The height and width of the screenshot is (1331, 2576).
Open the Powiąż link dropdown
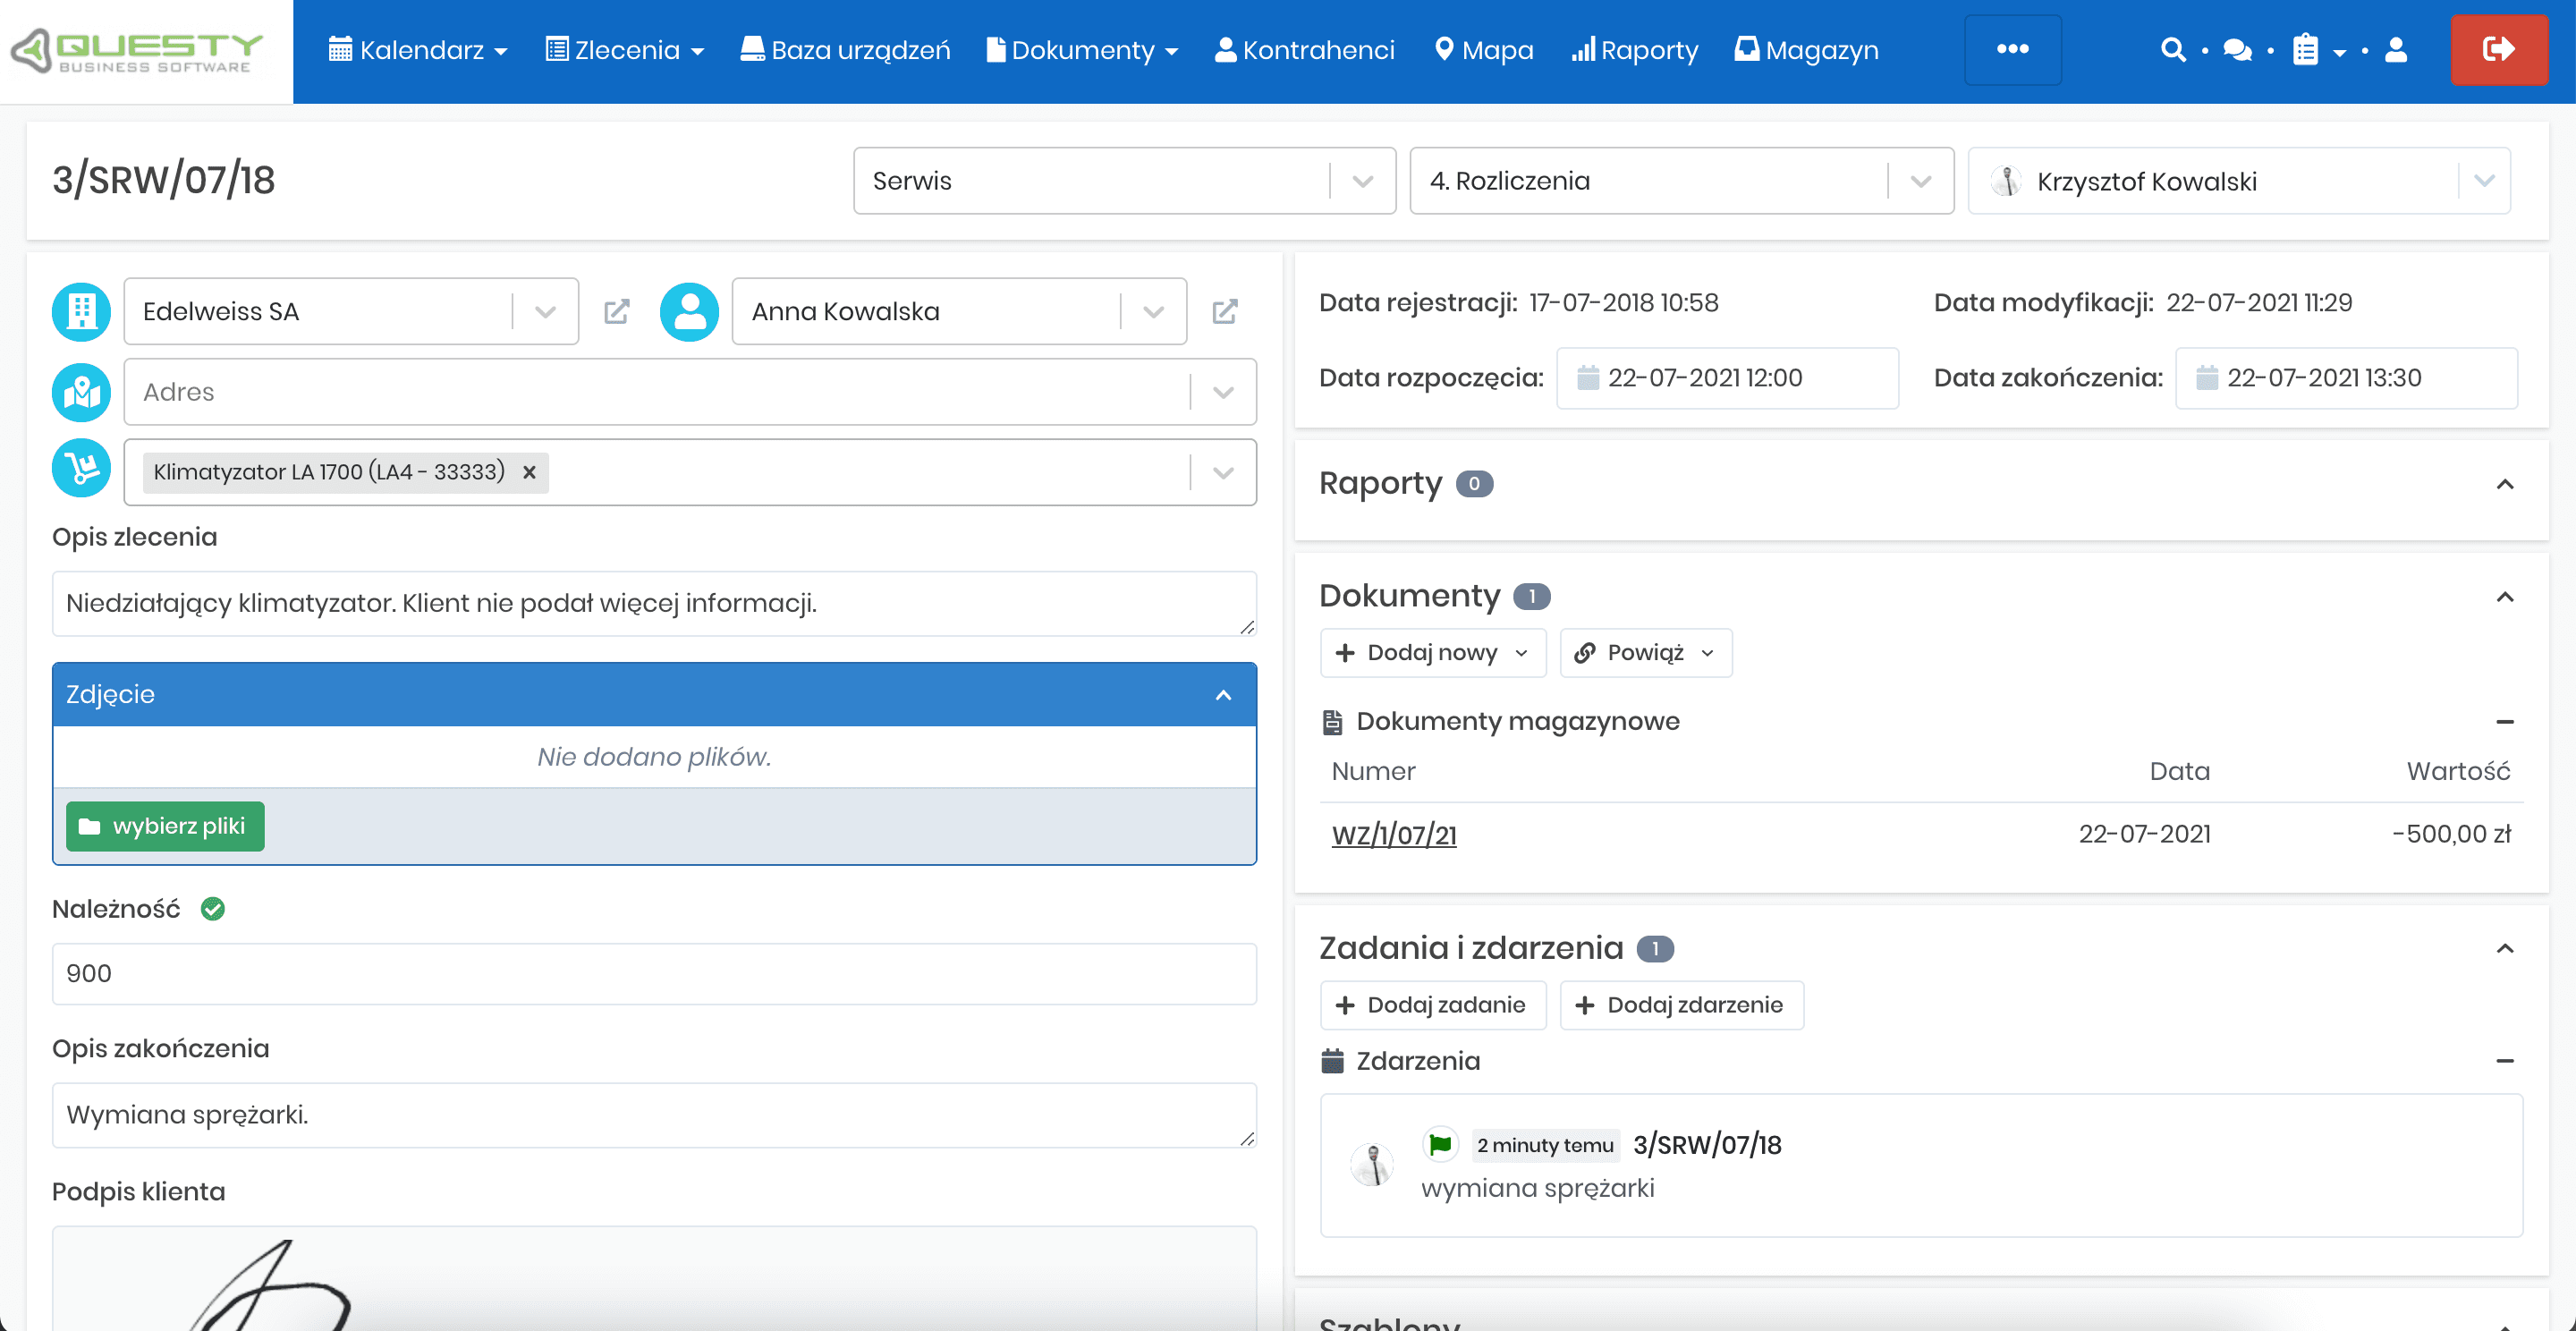[1646, 653]
